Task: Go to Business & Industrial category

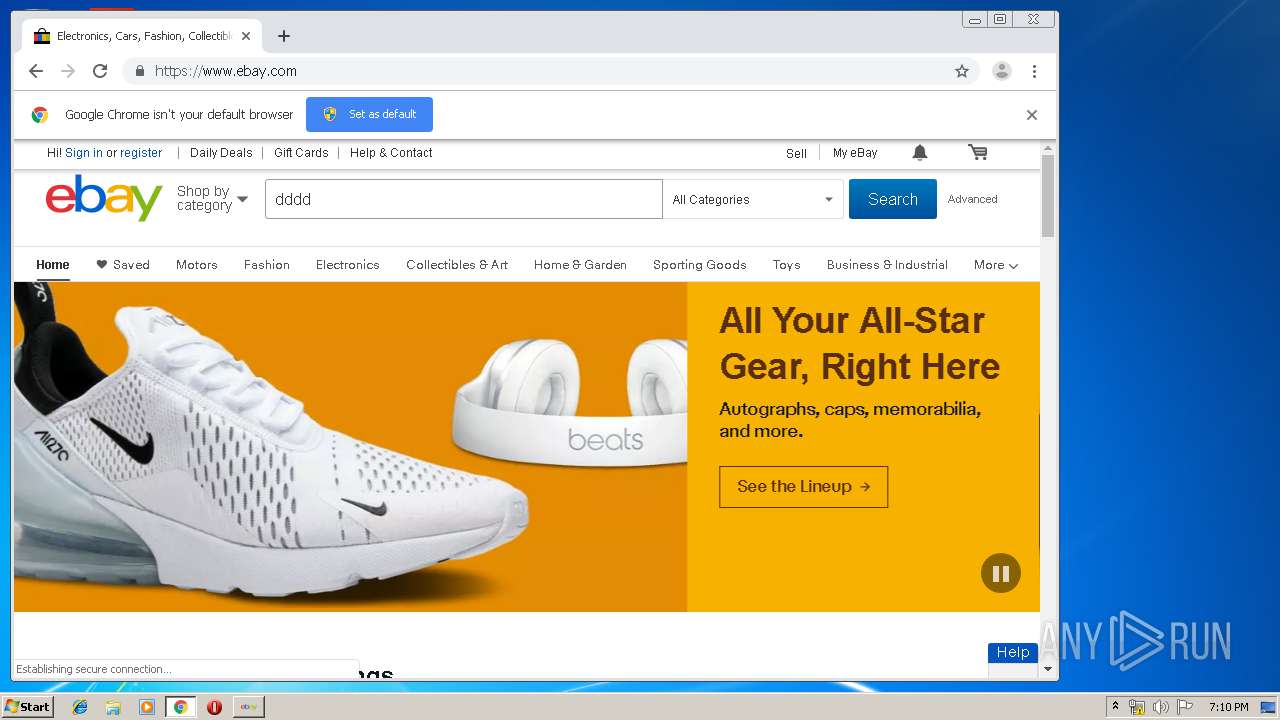Action: pos(887,265)
